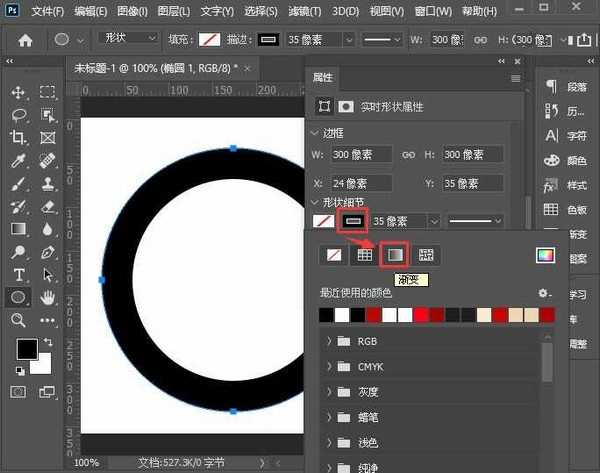
Task: Select the Zoom tool in toolbox
Action: (18, 320)
